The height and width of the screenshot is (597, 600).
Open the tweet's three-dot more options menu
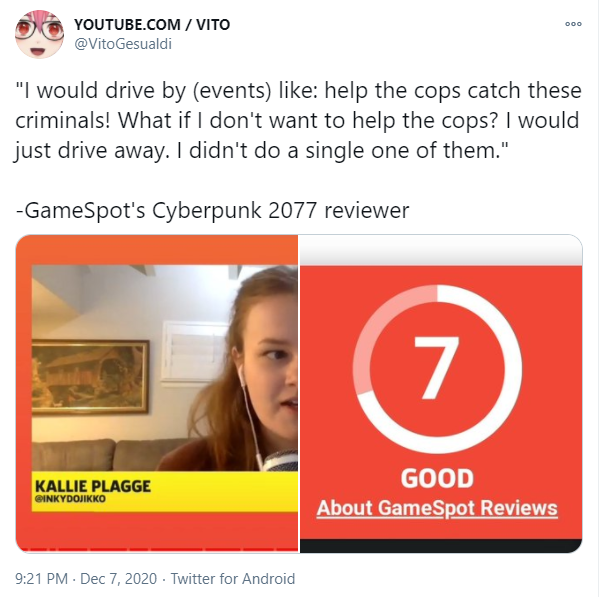(x=573, y=24)
